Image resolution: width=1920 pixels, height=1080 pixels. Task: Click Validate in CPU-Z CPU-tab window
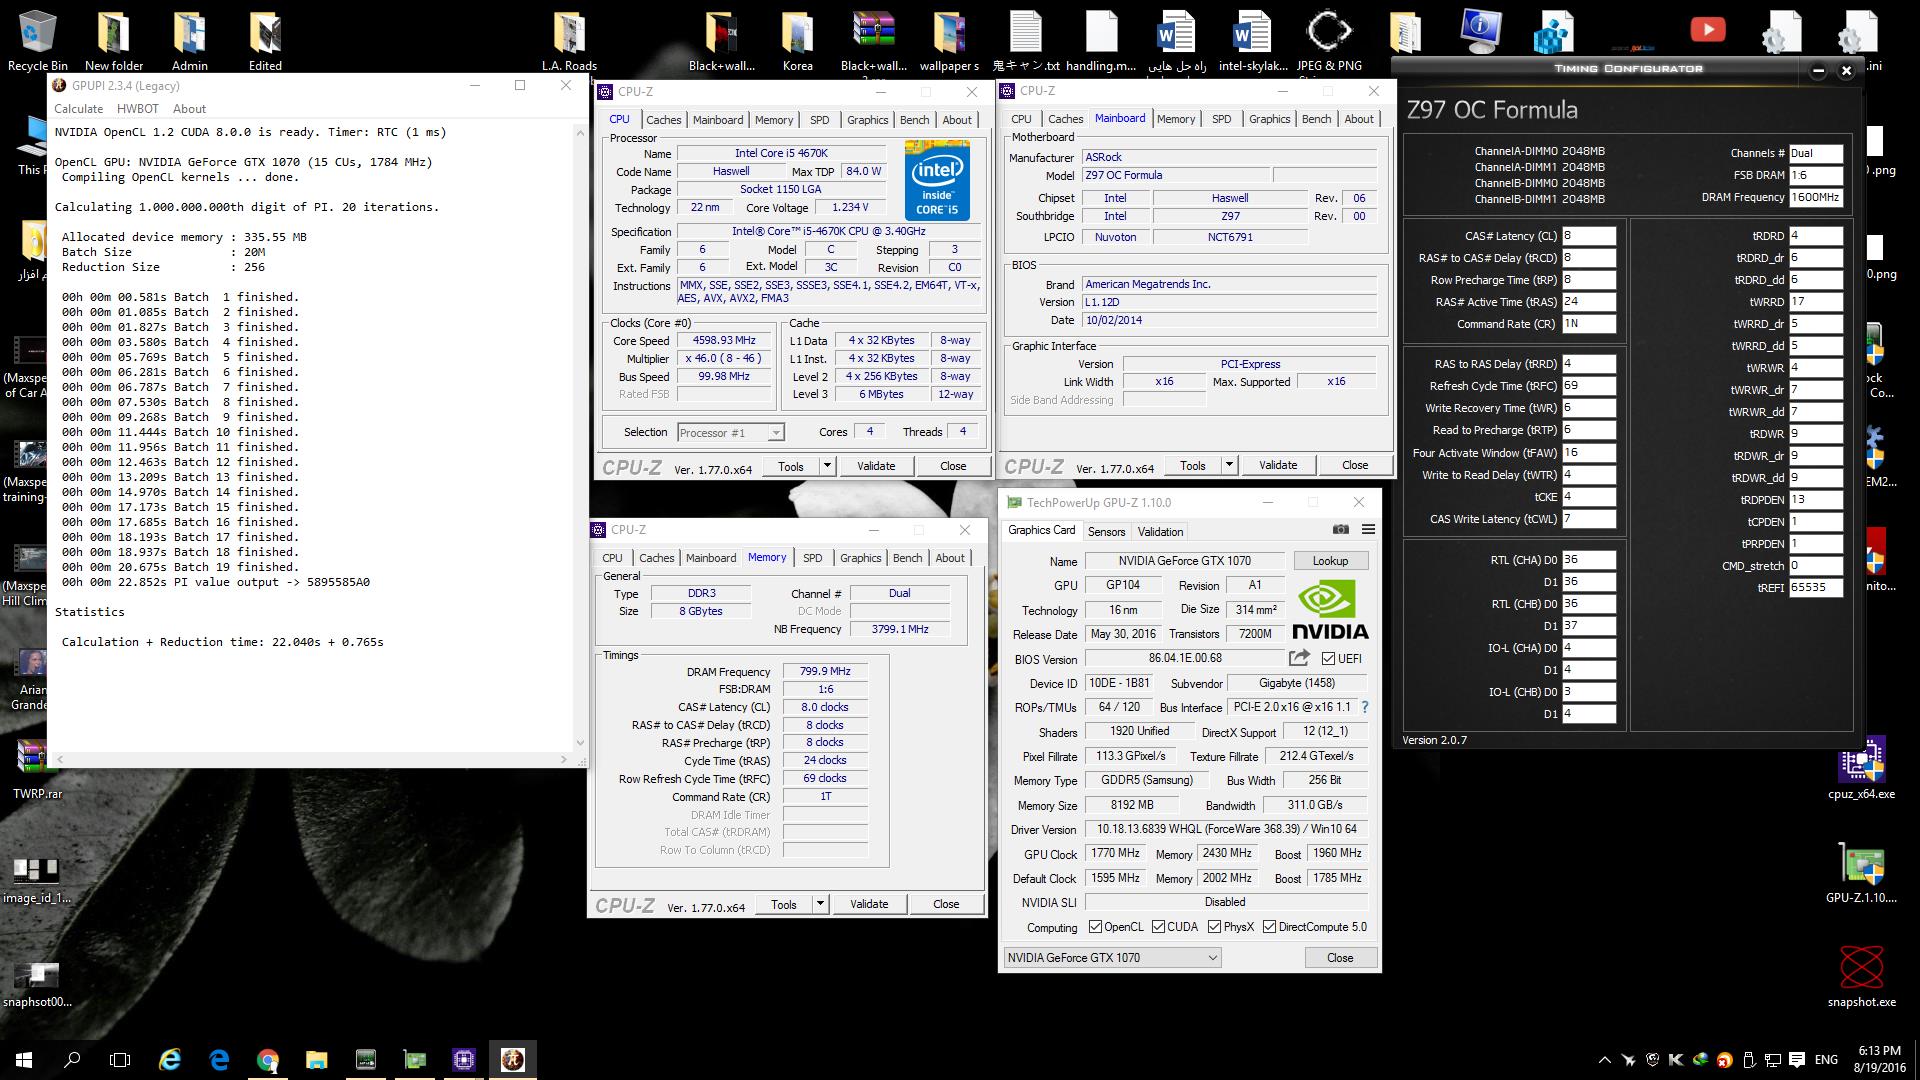tap(876, 466)
